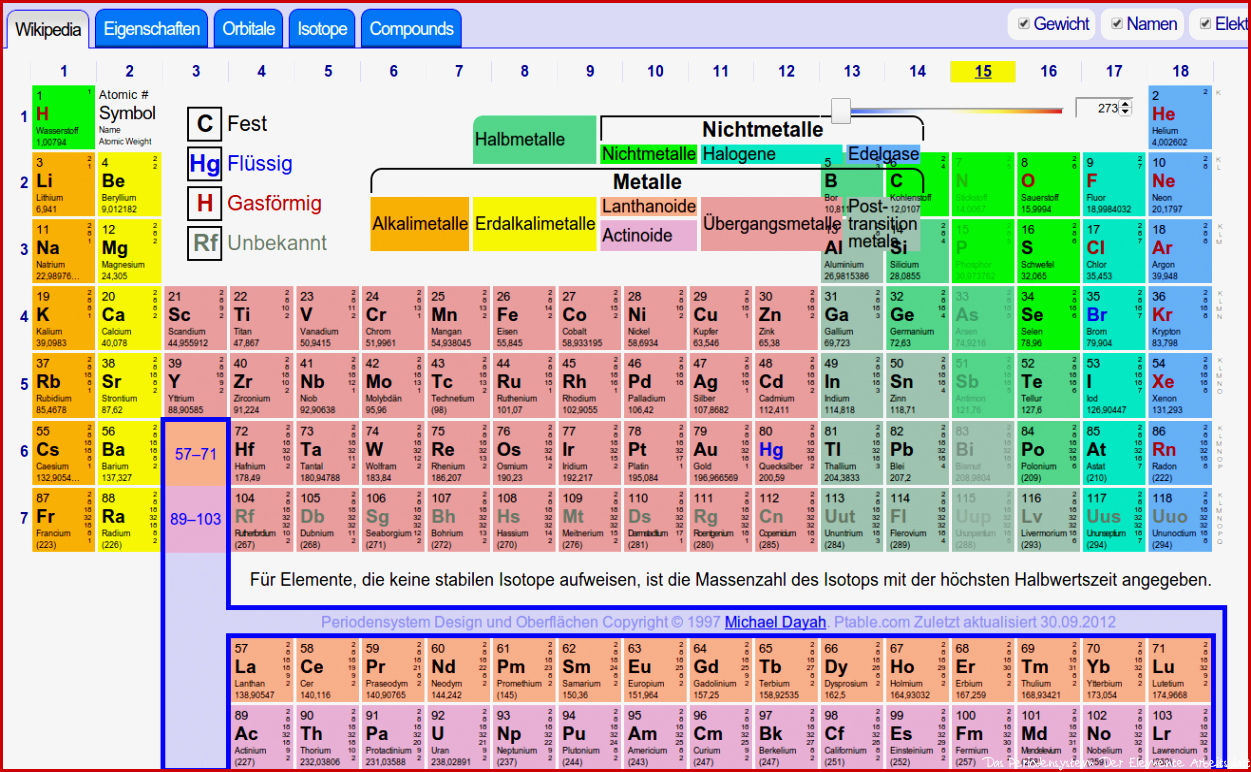Viewport: 1251px width, 772px height.
Task: Click the Flüssig legend box marked Hg
Action: click(205, 164)
